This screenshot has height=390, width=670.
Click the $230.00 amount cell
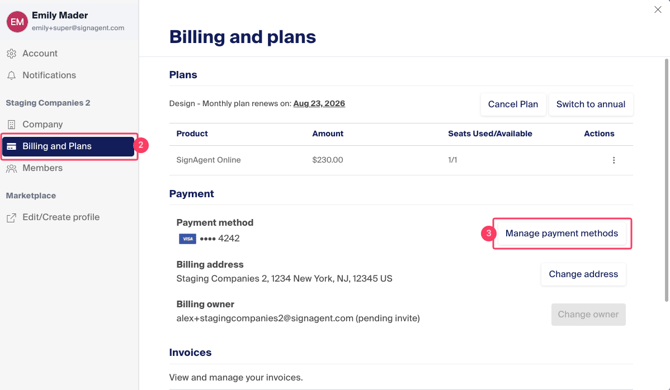pos(327,160)
